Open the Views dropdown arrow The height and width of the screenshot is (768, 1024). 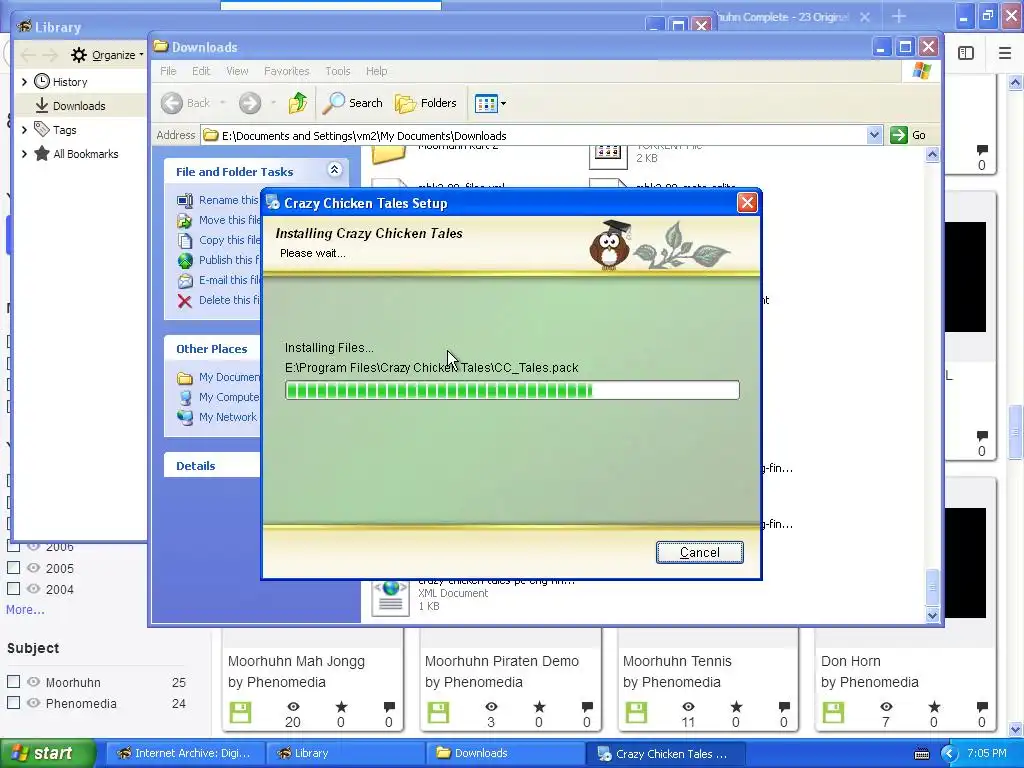pyautogui.click(x=504, y=103)
